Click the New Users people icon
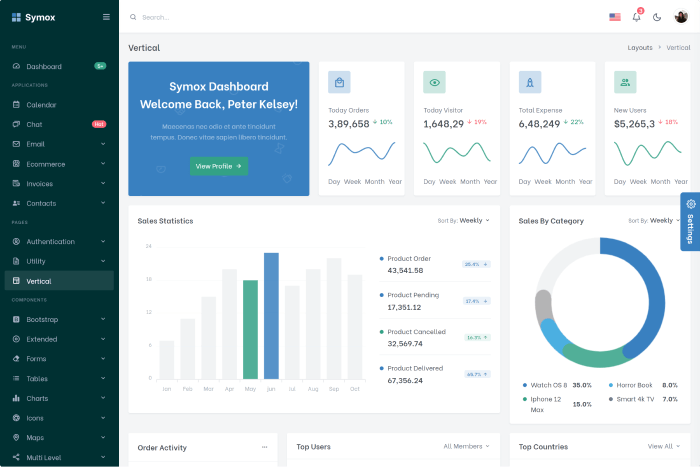 (x=625, y=82)
